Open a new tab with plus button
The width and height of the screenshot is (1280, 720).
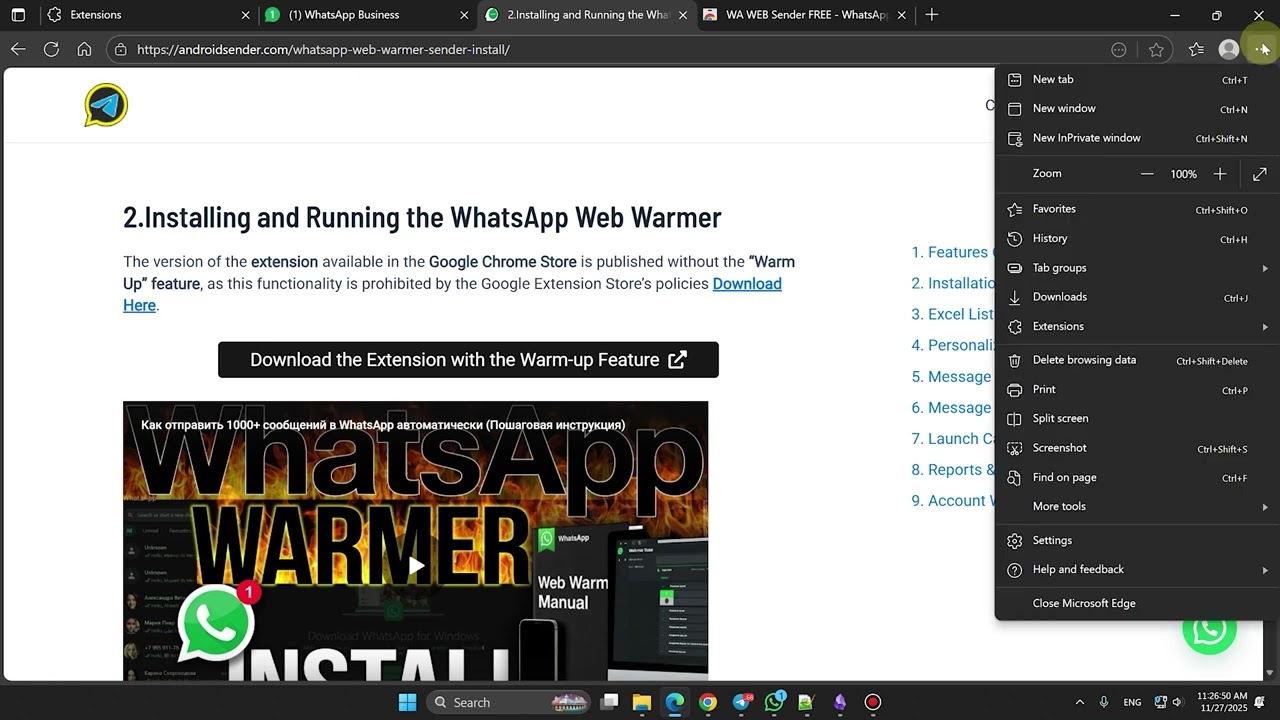tap(932, 15)
